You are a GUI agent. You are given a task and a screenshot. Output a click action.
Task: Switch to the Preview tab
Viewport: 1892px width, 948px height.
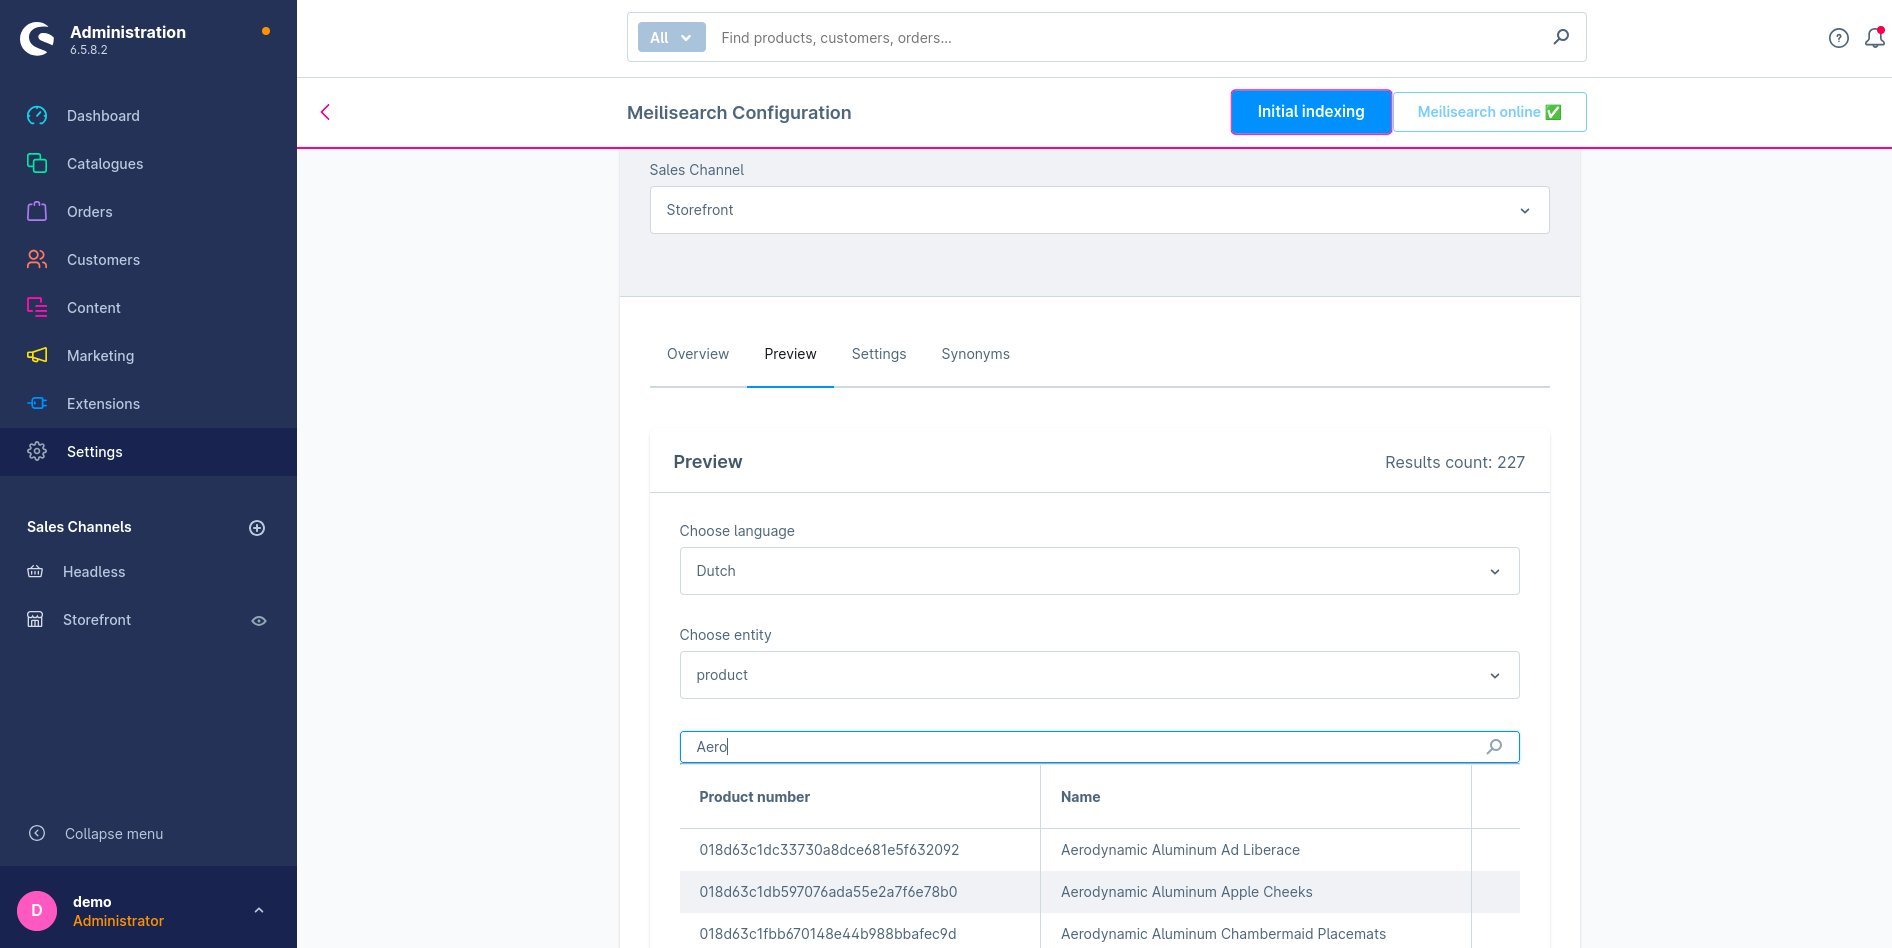pos(790,354)
